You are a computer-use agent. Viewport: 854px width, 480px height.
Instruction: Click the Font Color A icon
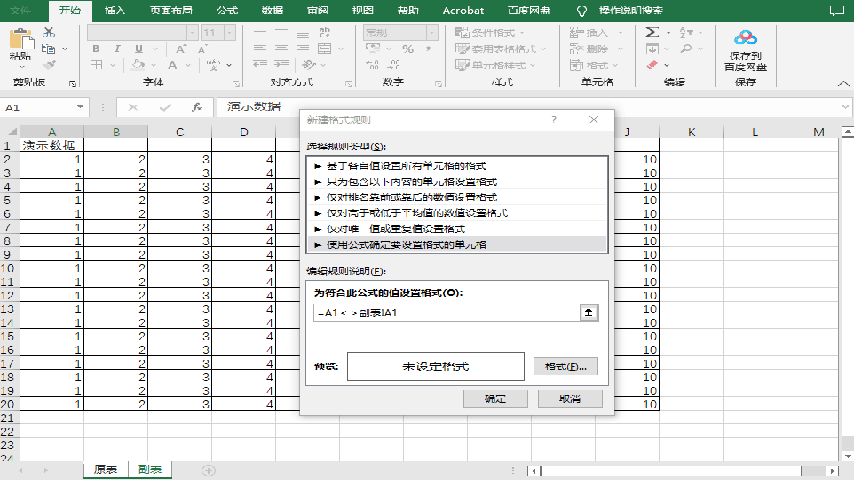[173, 65]
